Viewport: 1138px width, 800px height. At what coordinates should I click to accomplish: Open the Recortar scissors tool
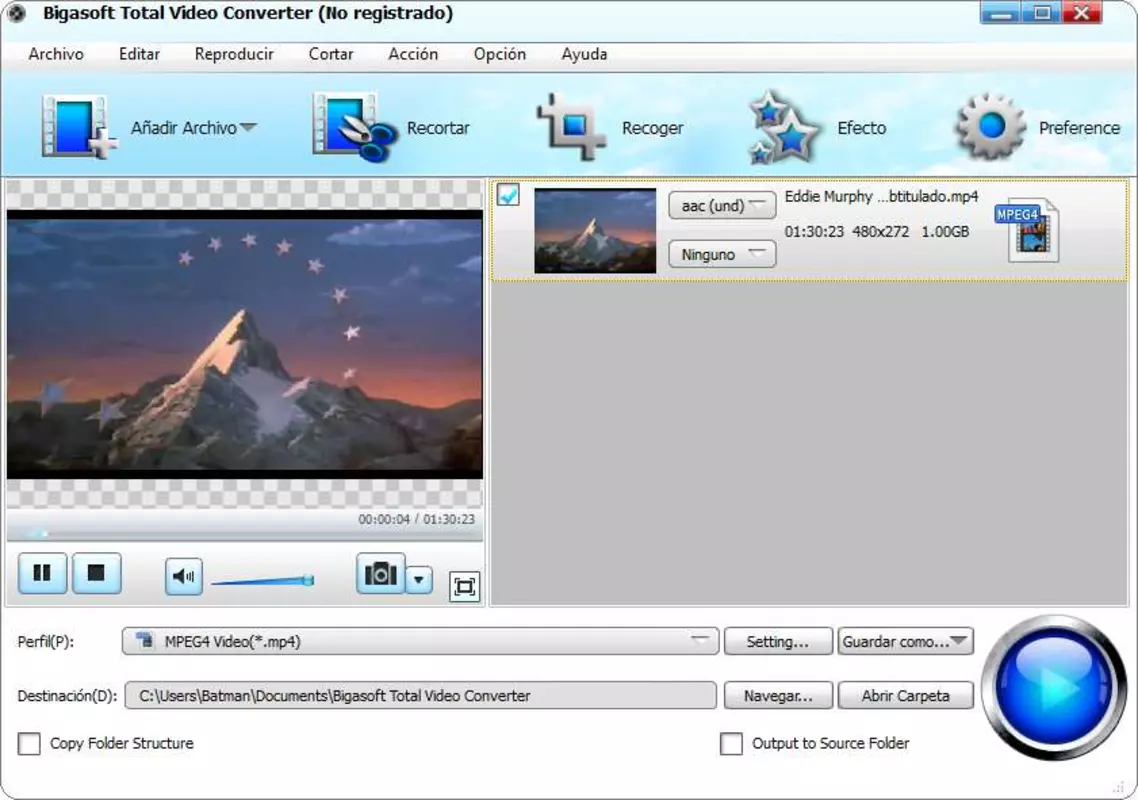click(355, 128)
